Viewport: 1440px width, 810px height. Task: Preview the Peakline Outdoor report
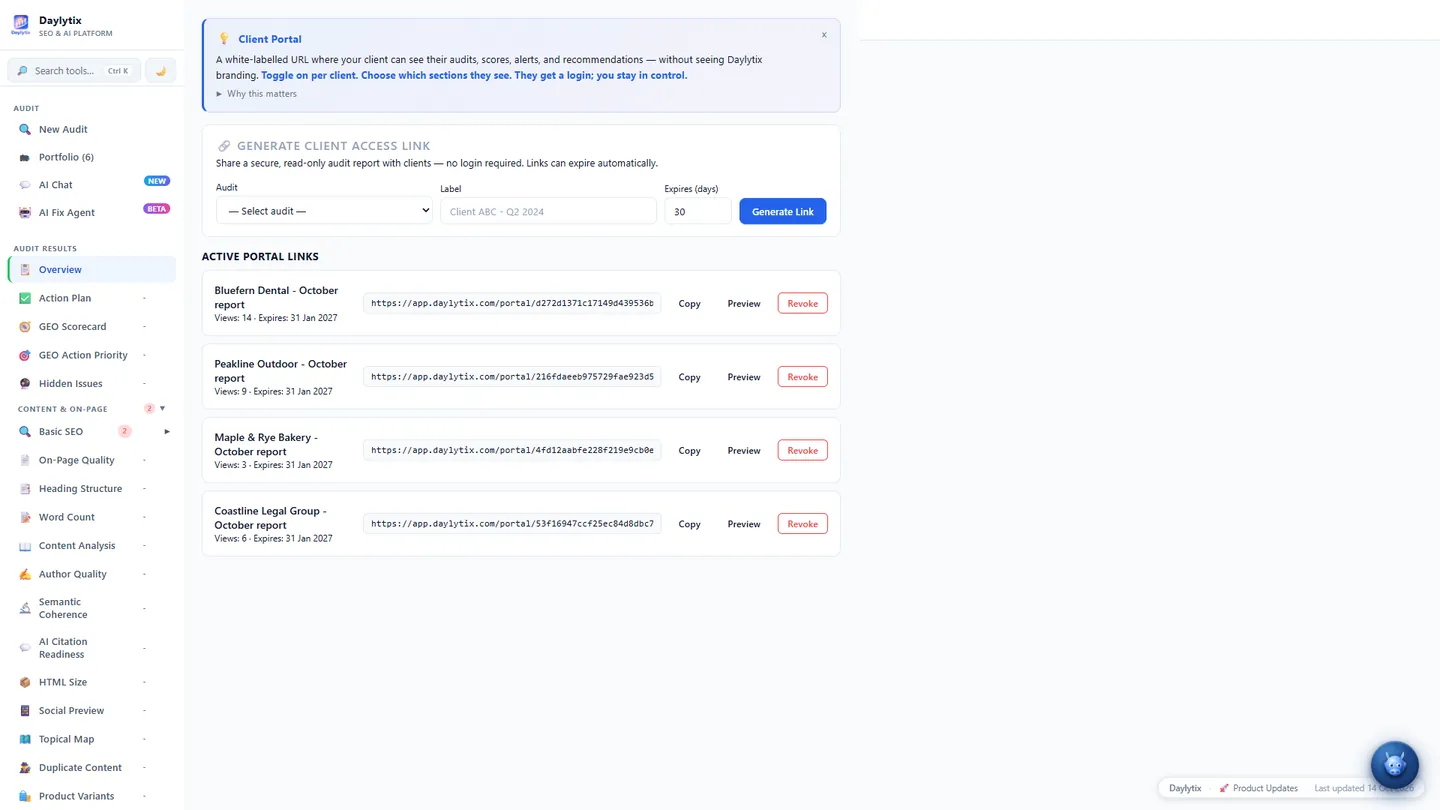pyautogui.click(x=744, y=377)
